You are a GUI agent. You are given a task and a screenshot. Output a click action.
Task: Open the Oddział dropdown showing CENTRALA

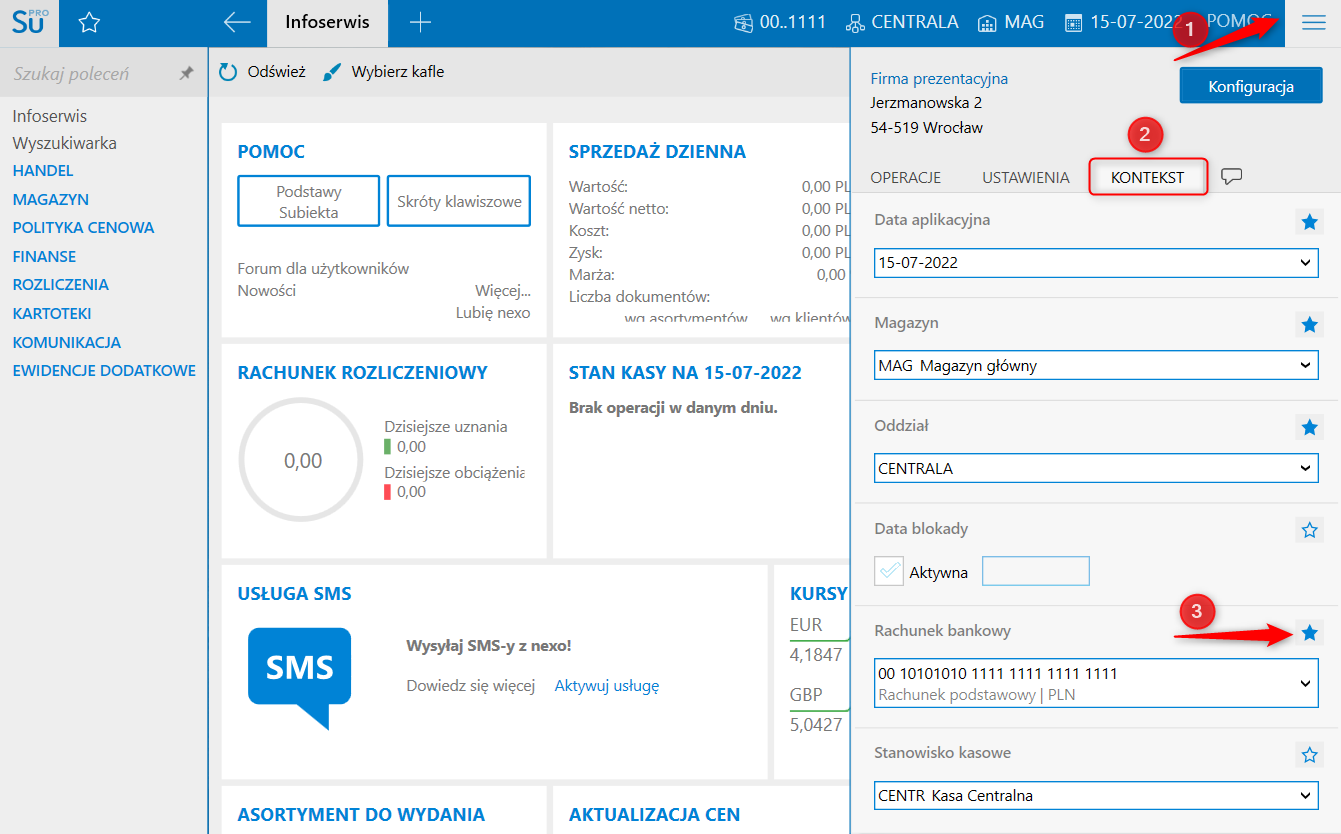(1096, 468)
